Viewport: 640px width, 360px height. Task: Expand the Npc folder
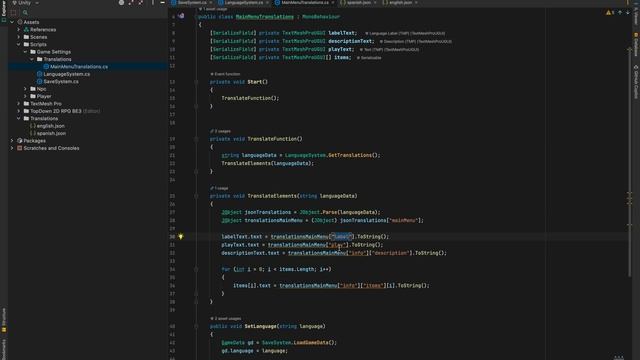point(25,89)
